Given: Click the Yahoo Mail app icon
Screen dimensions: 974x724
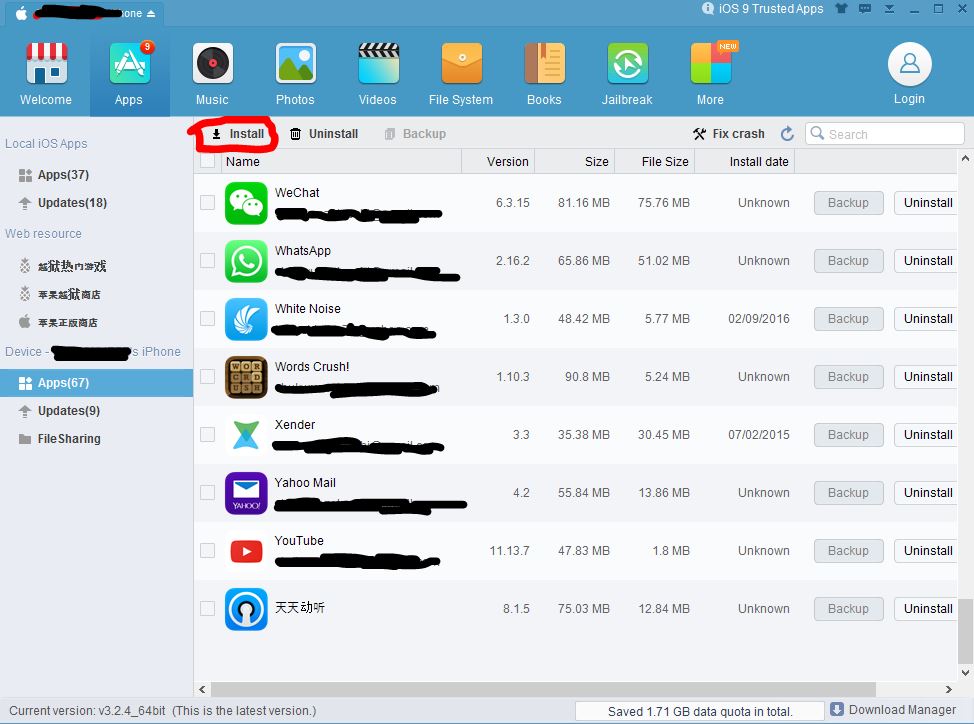Looking at the screenshot, I should point(246,493).
